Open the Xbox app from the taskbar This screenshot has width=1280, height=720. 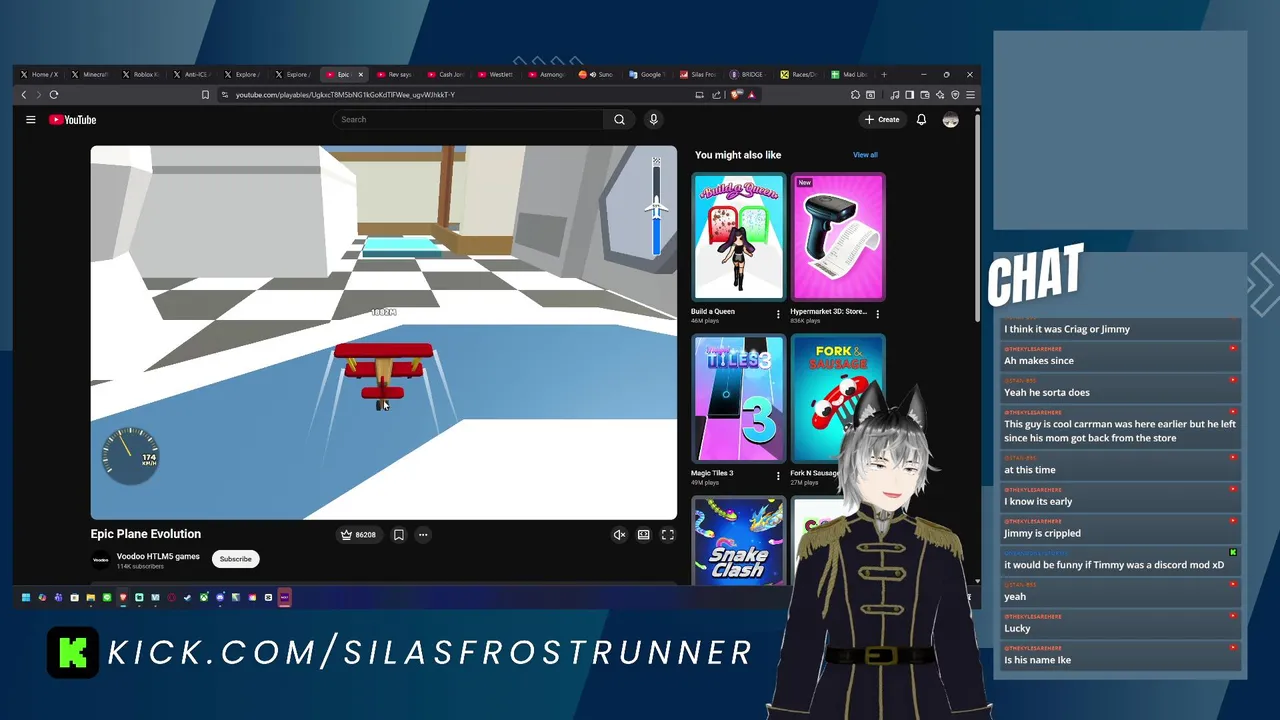204,597
